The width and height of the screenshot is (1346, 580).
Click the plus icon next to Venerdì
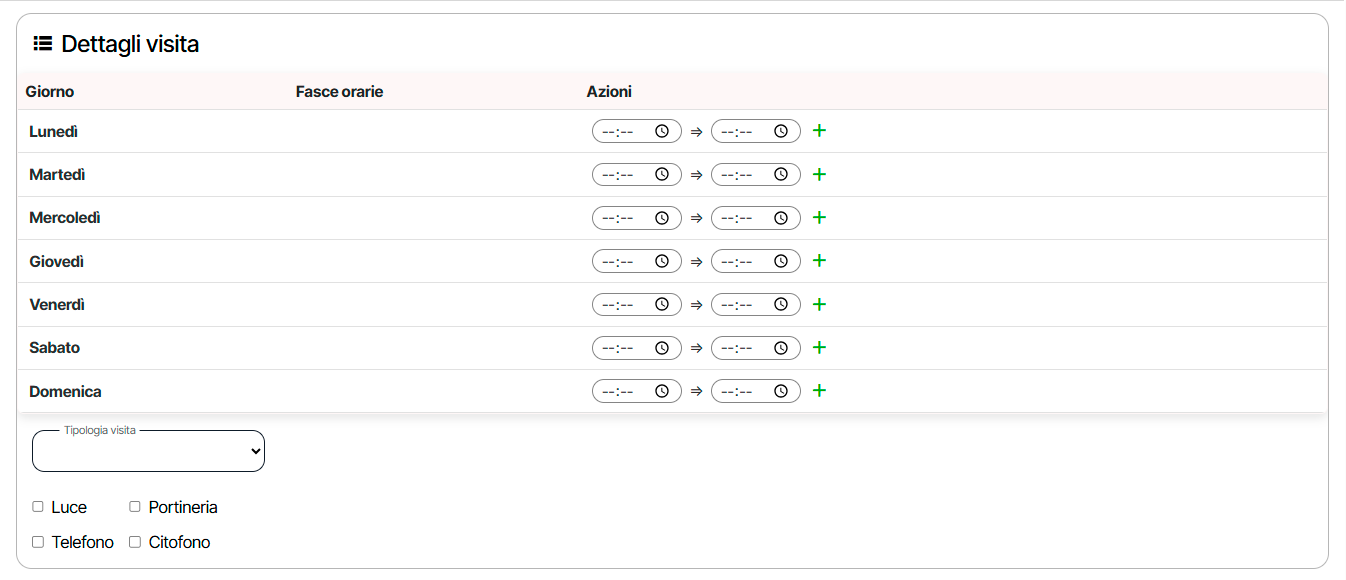click(x=819, y=304)
